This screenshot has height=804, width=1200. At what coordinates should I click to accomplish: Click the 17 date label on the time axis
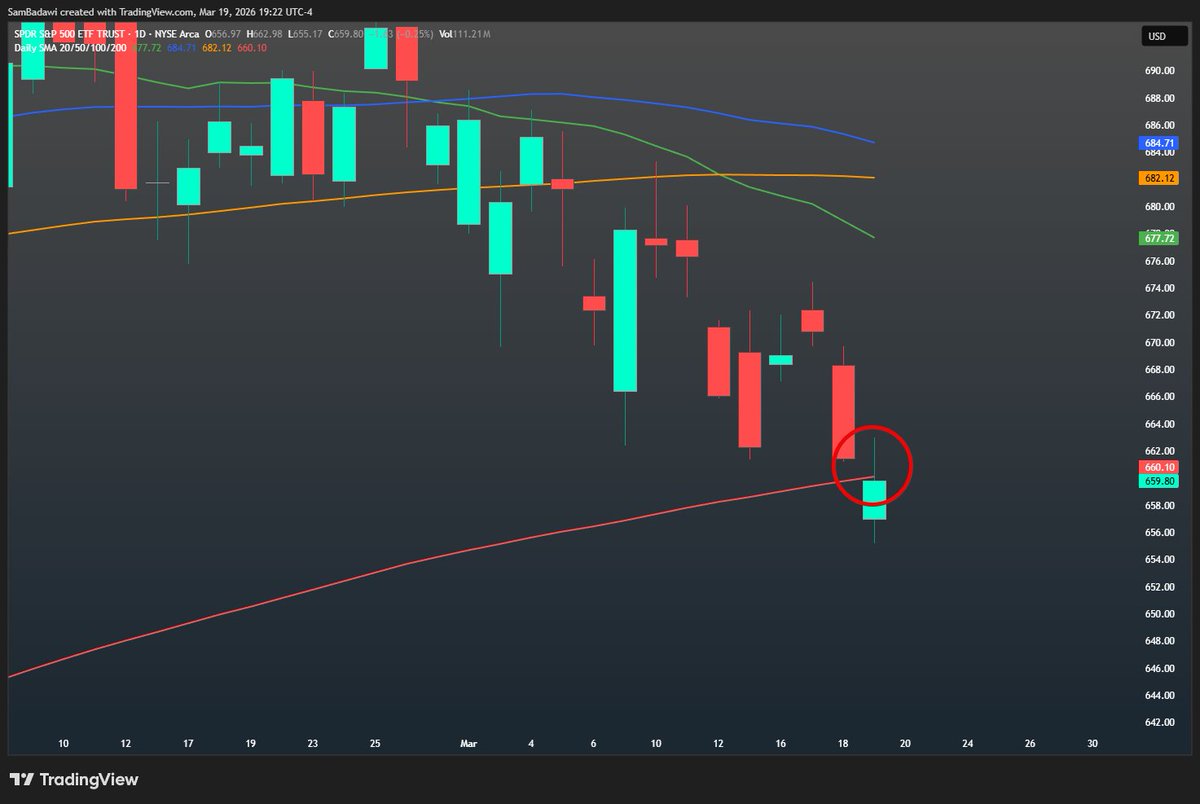click(x=188, y=744)
